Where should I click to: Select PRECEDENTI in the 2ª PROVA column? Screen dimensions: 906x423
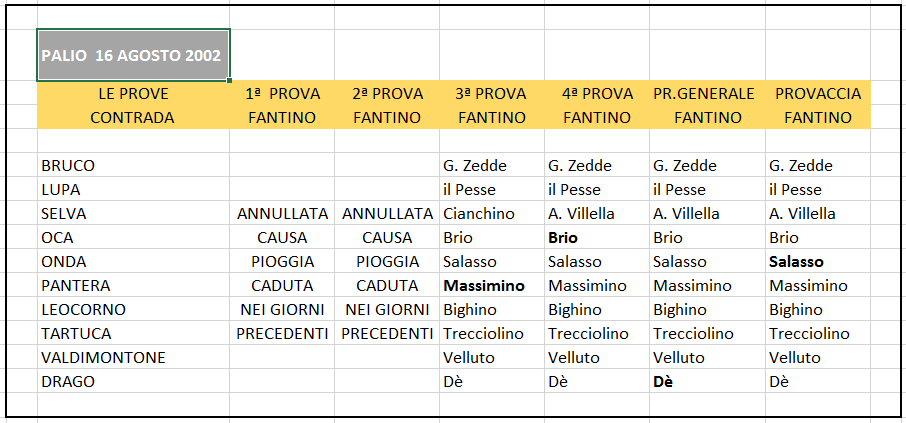tap(387, 333)
